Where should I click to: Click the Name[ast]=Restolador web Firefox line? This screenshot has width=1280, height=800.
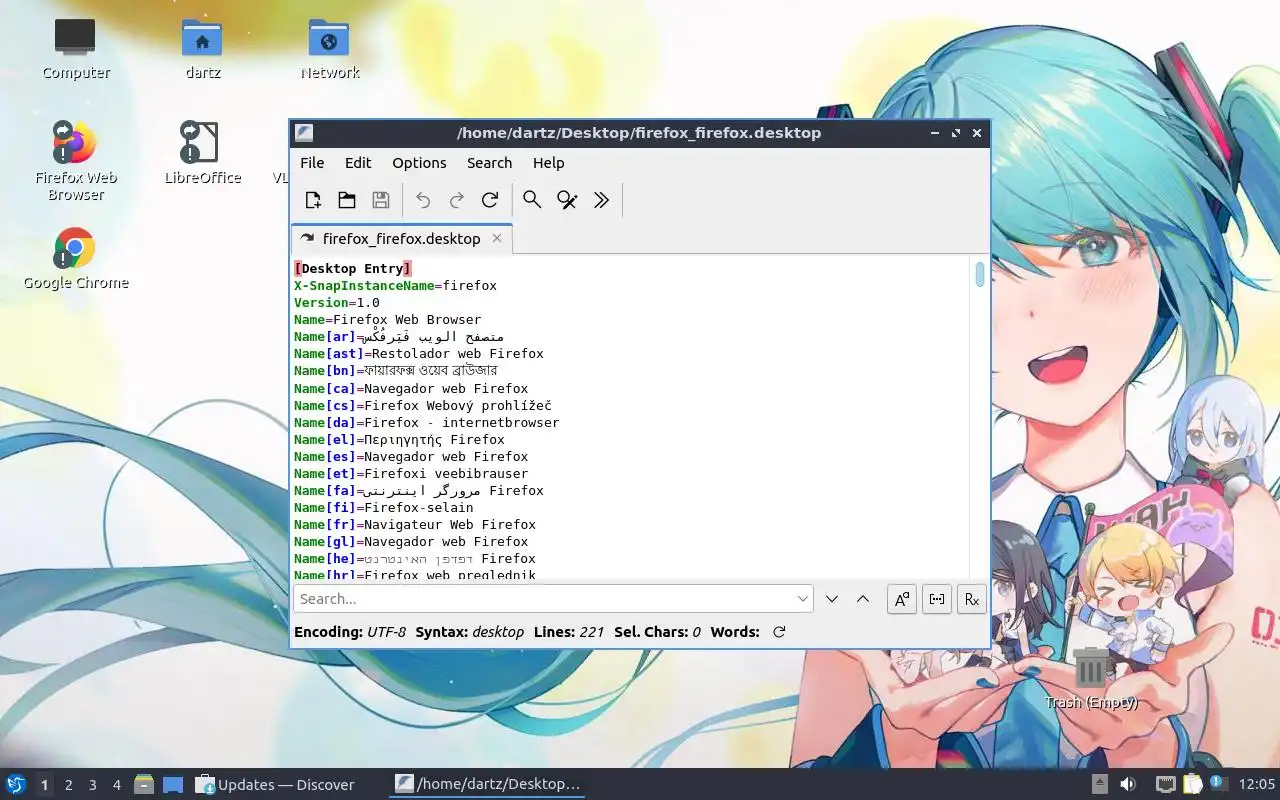tap(419, 353)
